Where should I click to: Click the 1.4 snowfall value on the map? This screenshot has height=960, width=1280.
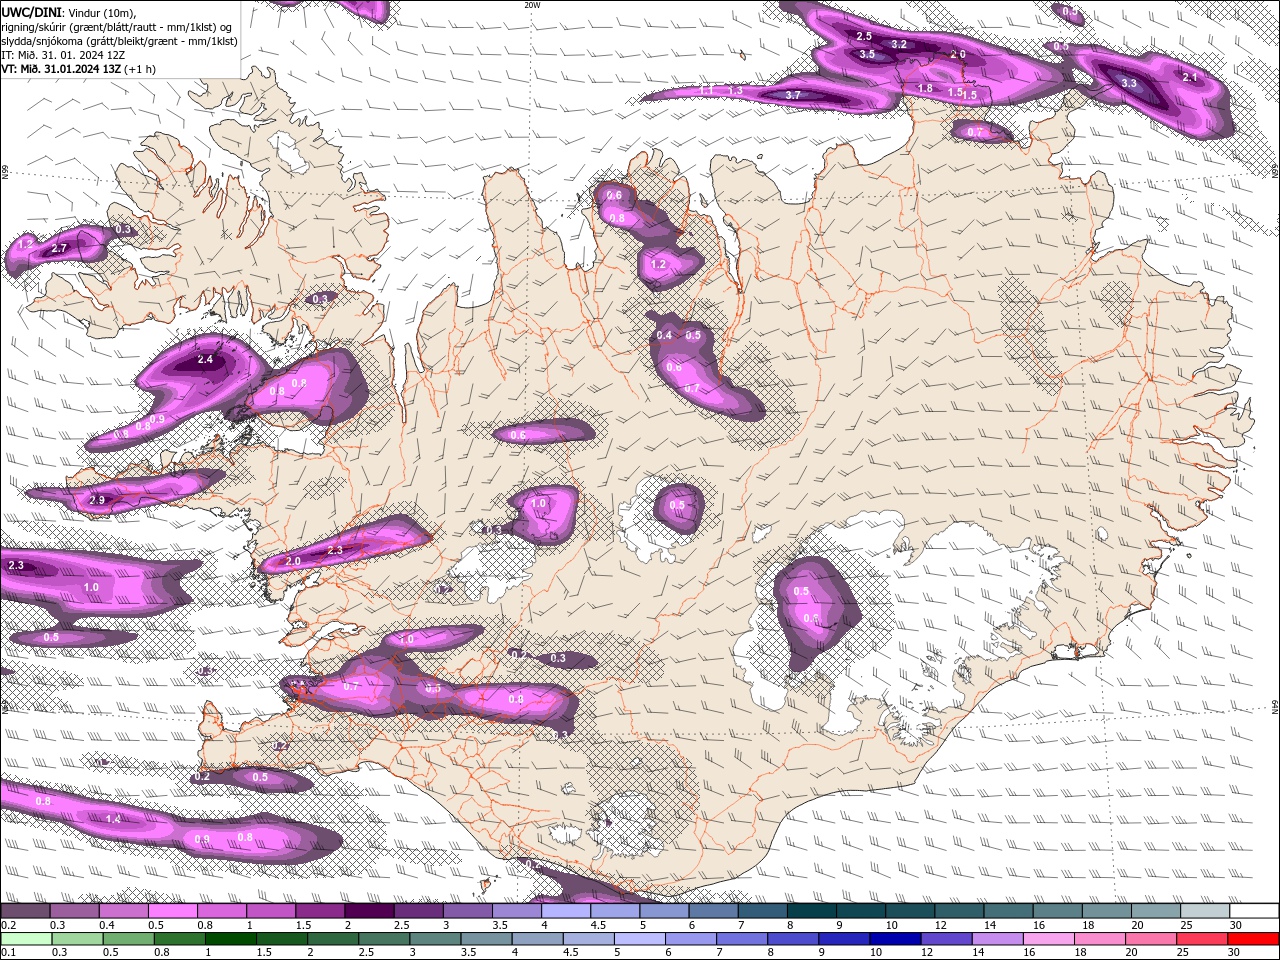[x=113, y=819]
